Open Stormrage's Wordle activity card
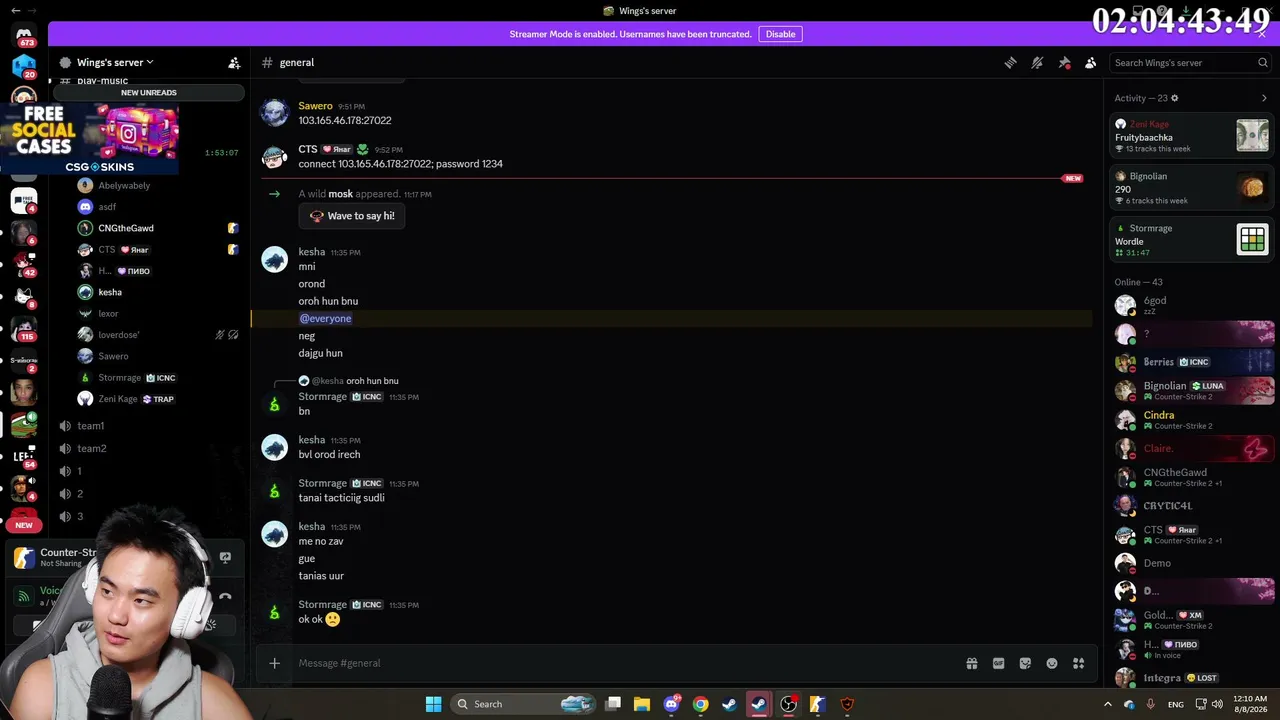 (x=1192, y=240)
